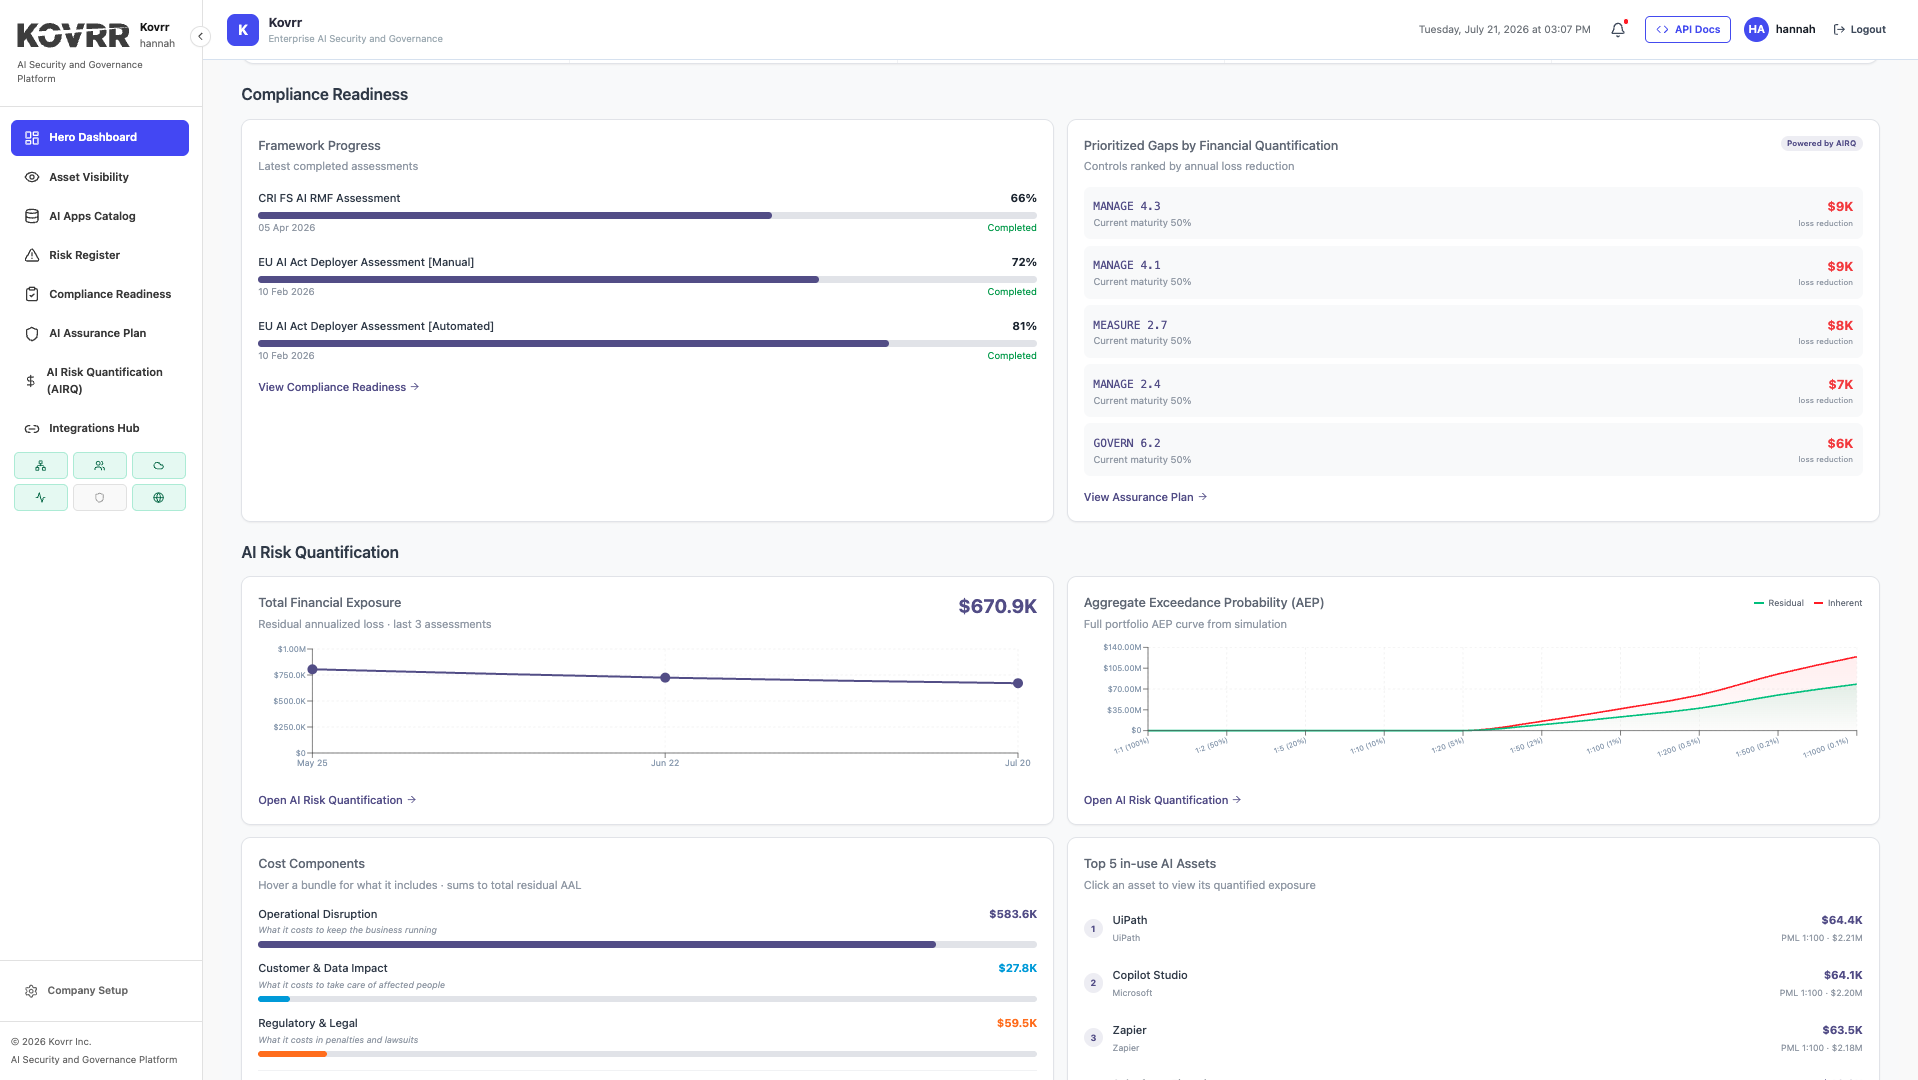Click the link icon for Integrations Hub
Viewport: 1918px width, 1080px height.
tap(32, 428)
